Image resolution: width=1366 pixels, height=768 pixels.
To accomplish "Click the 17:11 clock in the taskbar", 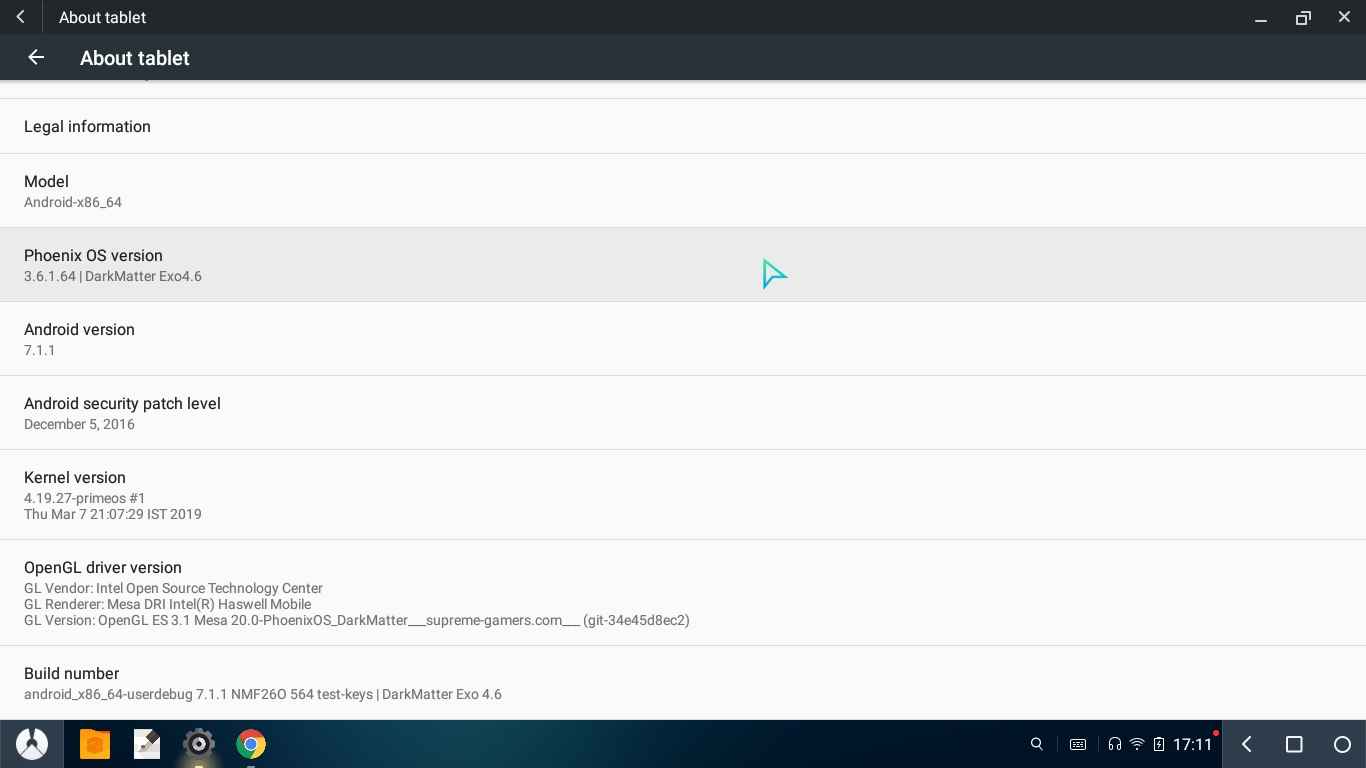I will [1192, 744].
